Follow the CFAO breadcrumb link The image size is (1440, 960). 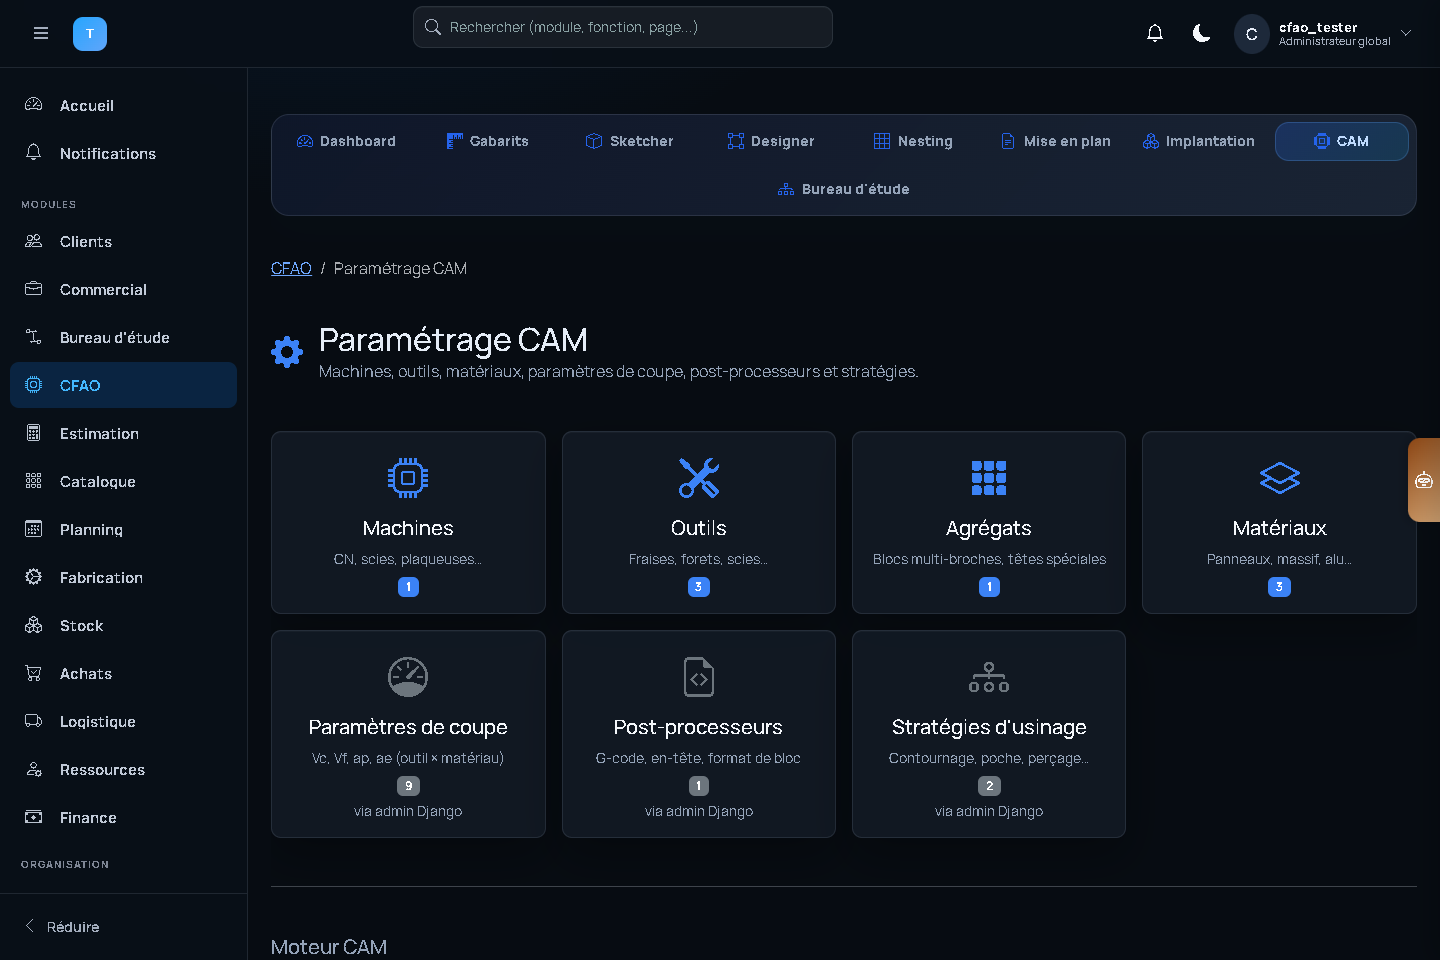[291, 268]
